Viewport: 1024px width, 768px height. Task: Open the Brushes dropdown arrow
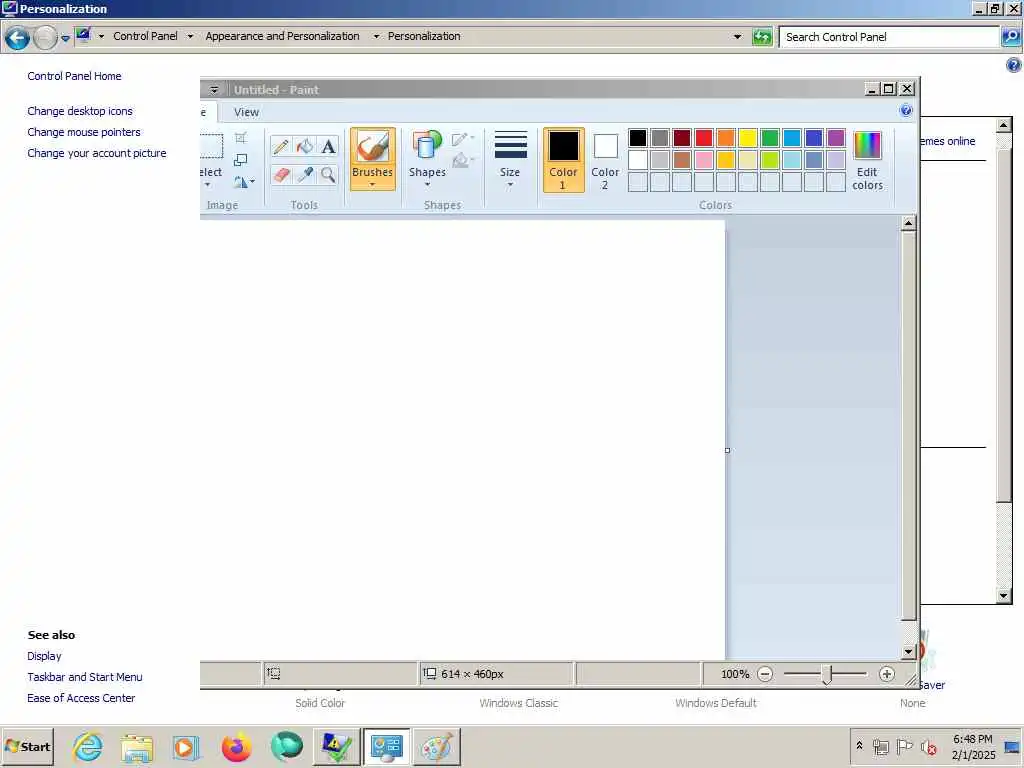(372, 185)
